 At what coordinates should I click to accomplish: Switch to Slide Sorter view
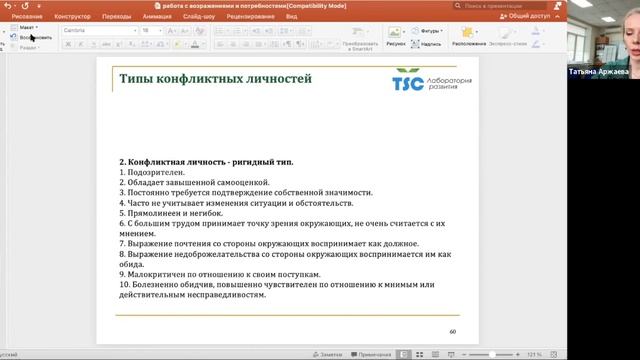(420, 354)
